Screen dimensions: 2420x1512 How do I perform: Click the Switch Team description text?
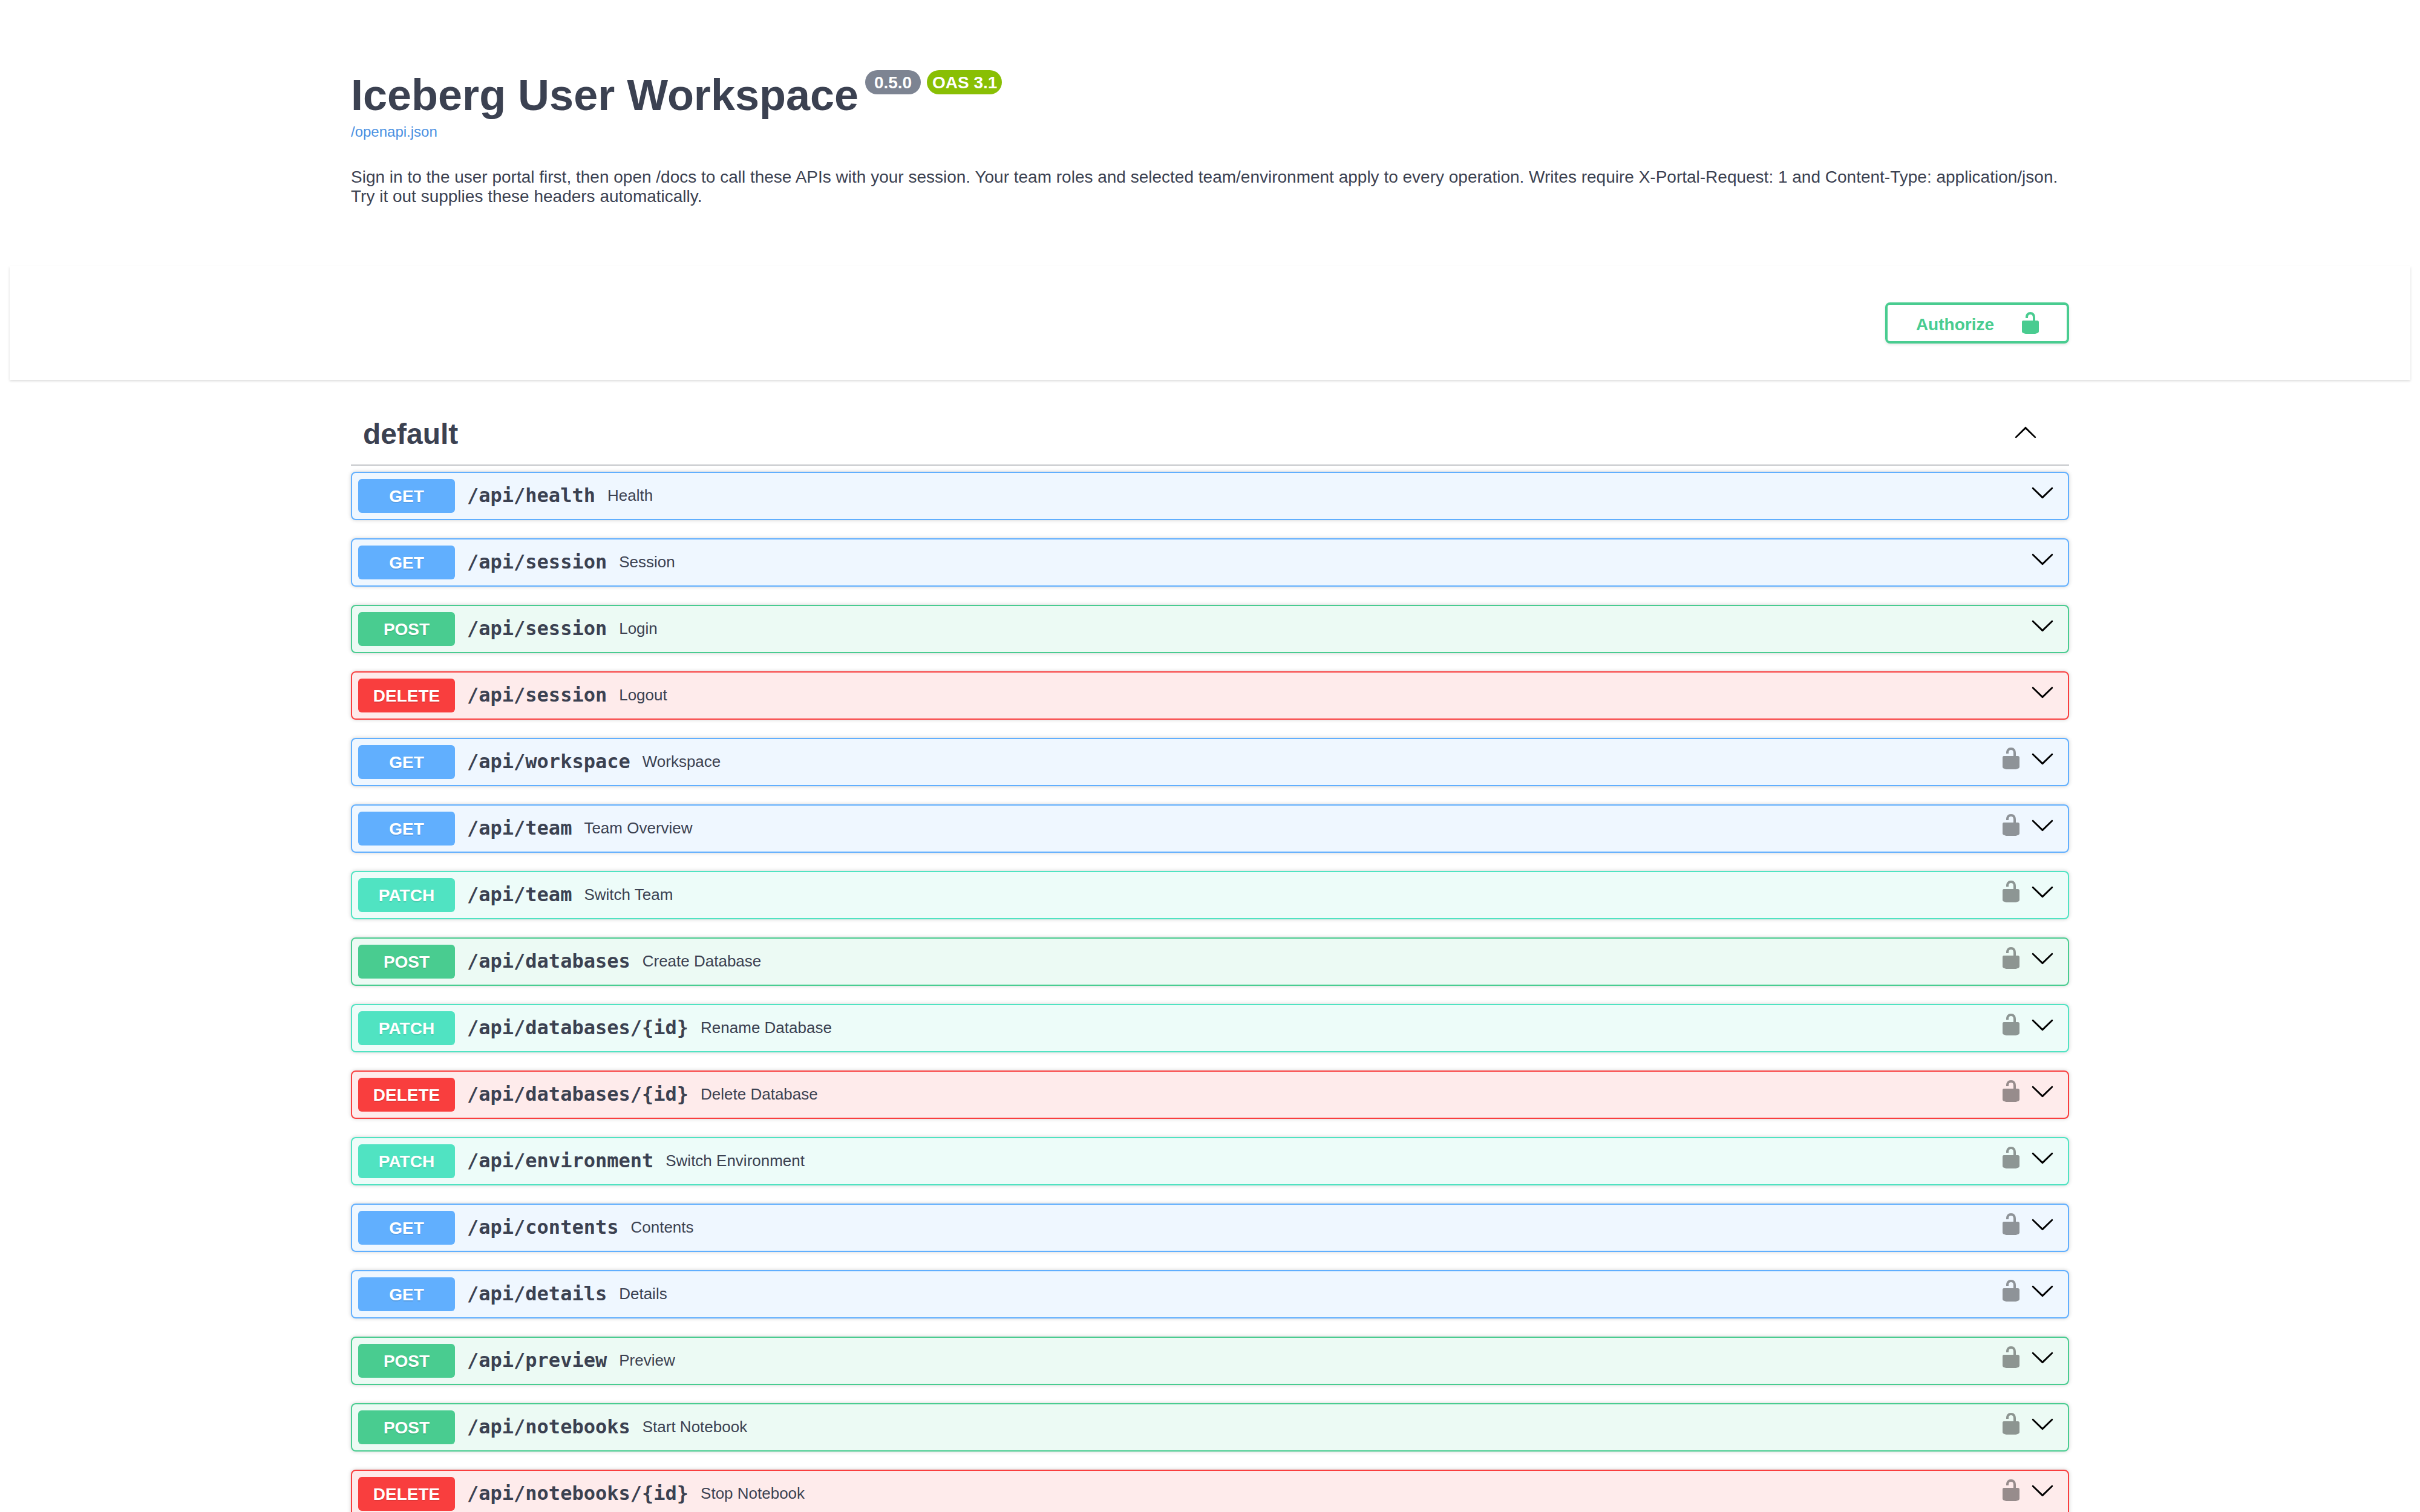tap(628, 894)
